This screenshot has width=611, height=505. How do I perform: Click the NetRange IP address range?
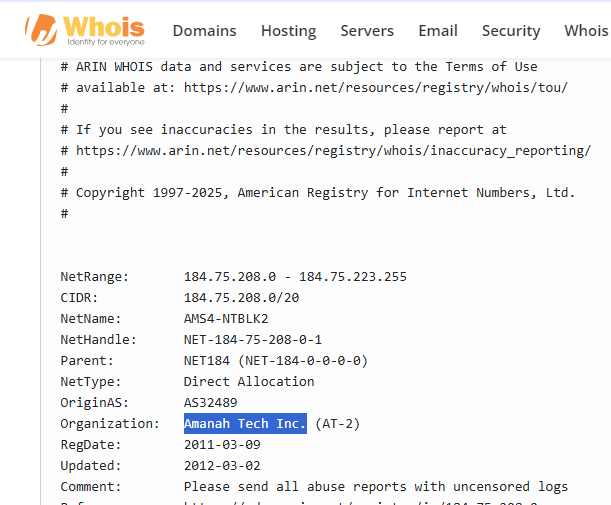[x=295, y=277]
